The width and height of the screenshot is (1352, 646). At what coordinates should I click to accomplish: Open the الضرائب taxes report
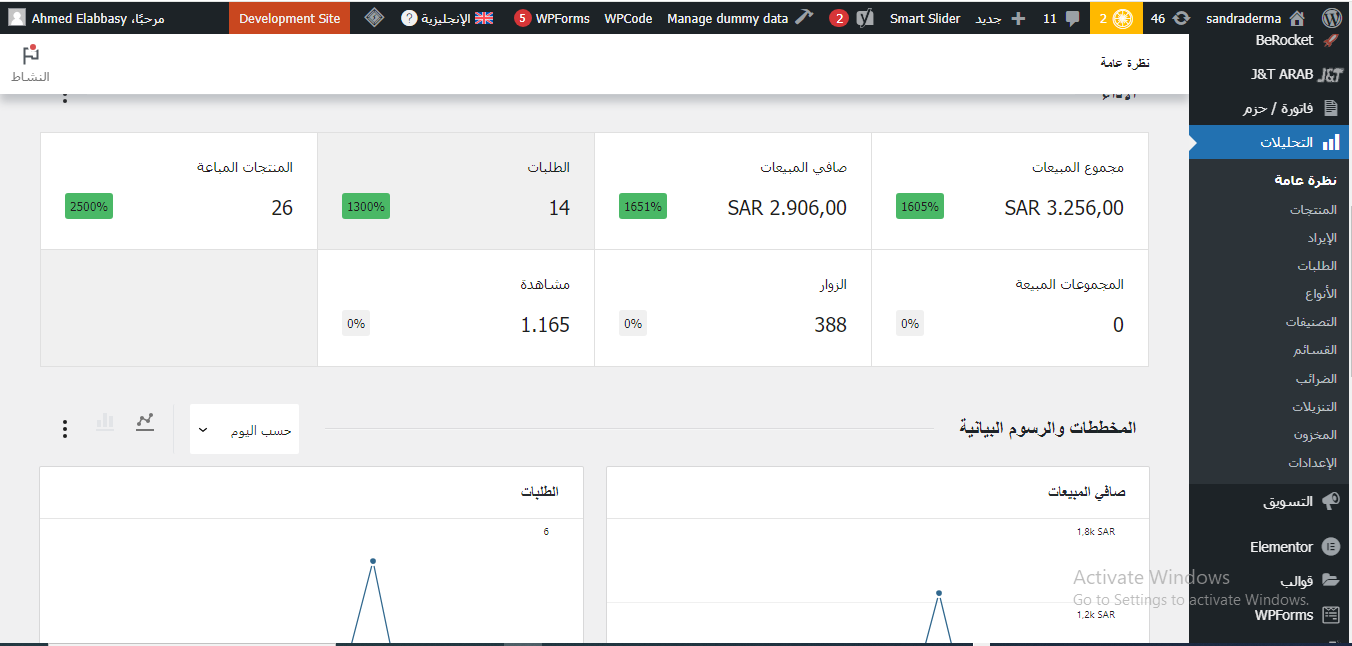click(1316, 379)
